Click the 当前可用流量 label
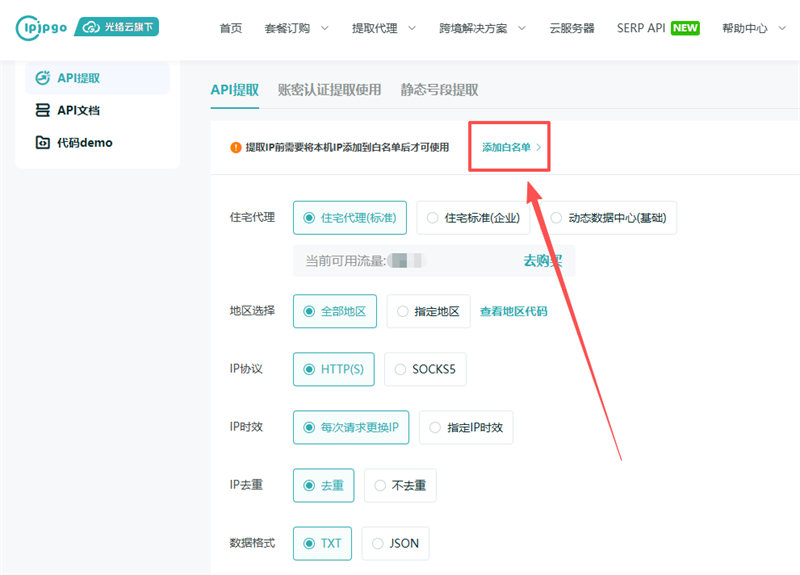The width and height of the screenshot is (800, 575). pos(345,261)
